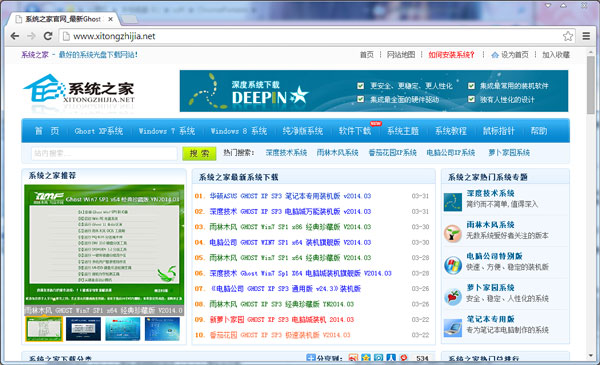Viewport: 600px width, 365px height.
Task: Reload the page with the refresh icon
Action: coord(48,36)
